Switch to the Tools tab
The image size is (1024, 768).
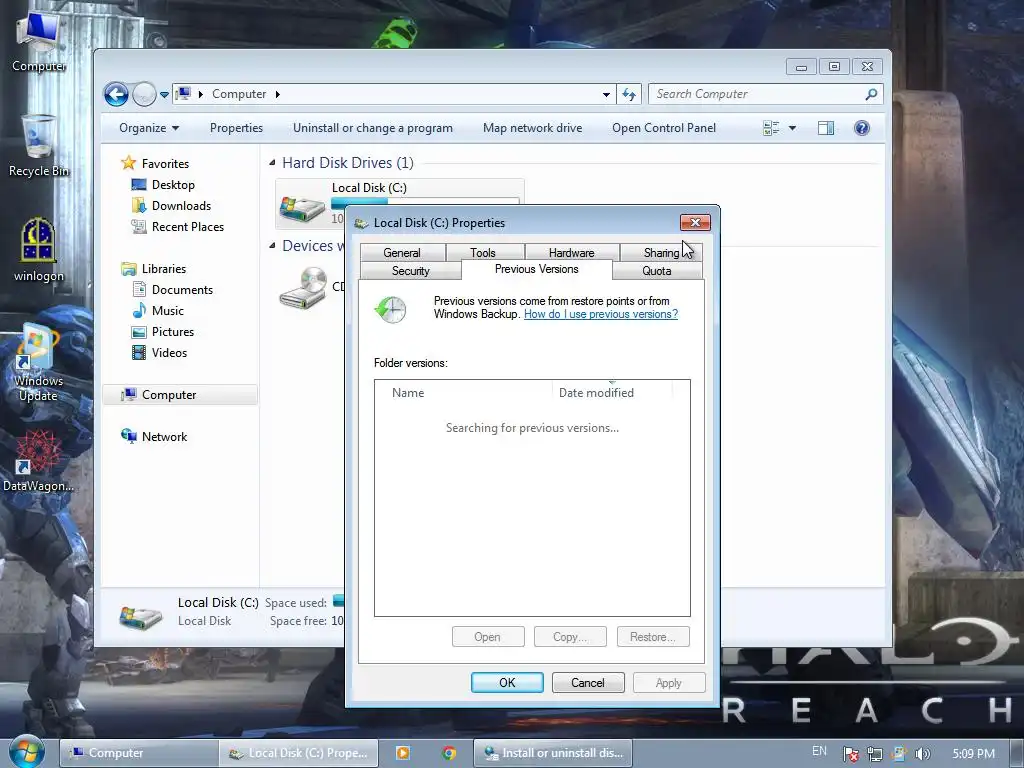point(483,253)
